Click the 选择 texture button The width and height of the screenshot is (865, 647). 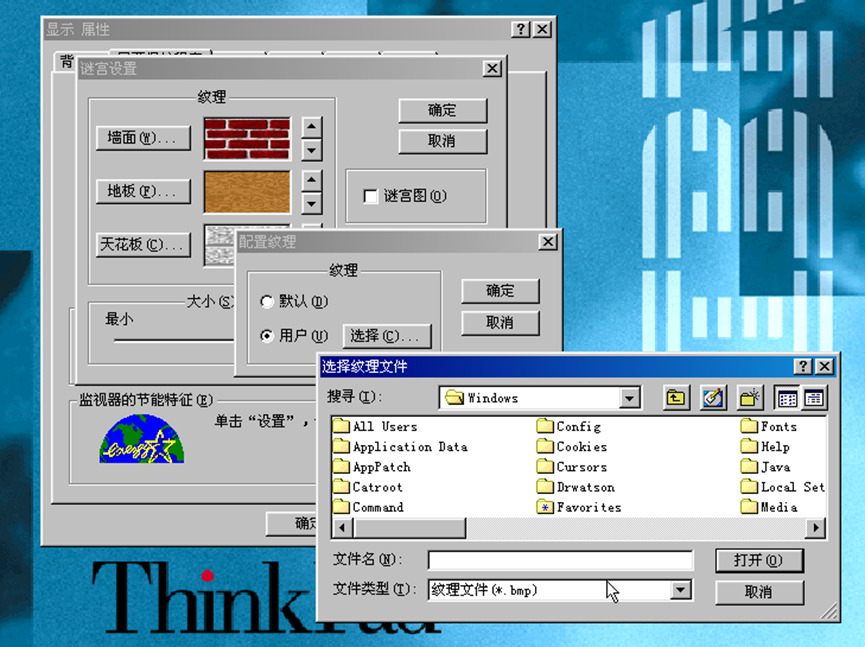click(387, 336)
